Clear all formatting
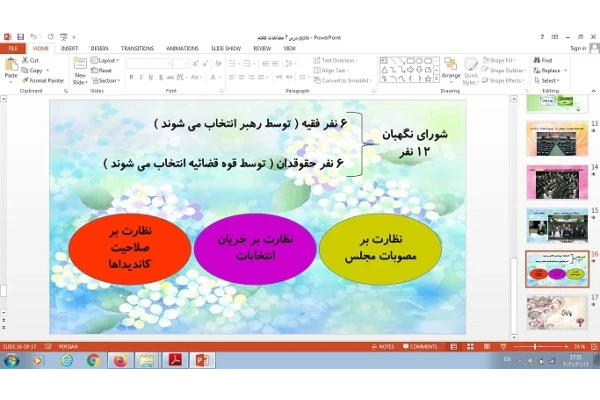The height and width of the screenshot is (400, 600). [x=218, y=64]
